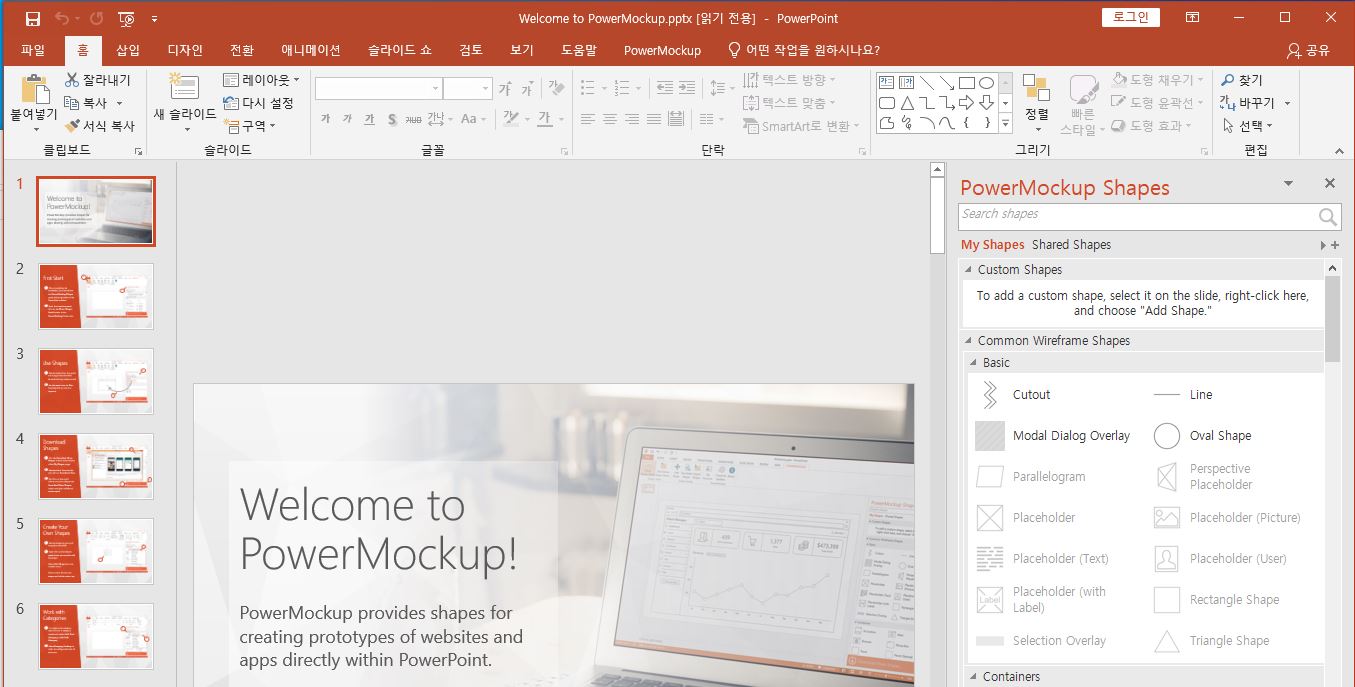Close the PowerMockup Shapes pane
The height and width of the screenshot is (687, 1355).
1330,184
